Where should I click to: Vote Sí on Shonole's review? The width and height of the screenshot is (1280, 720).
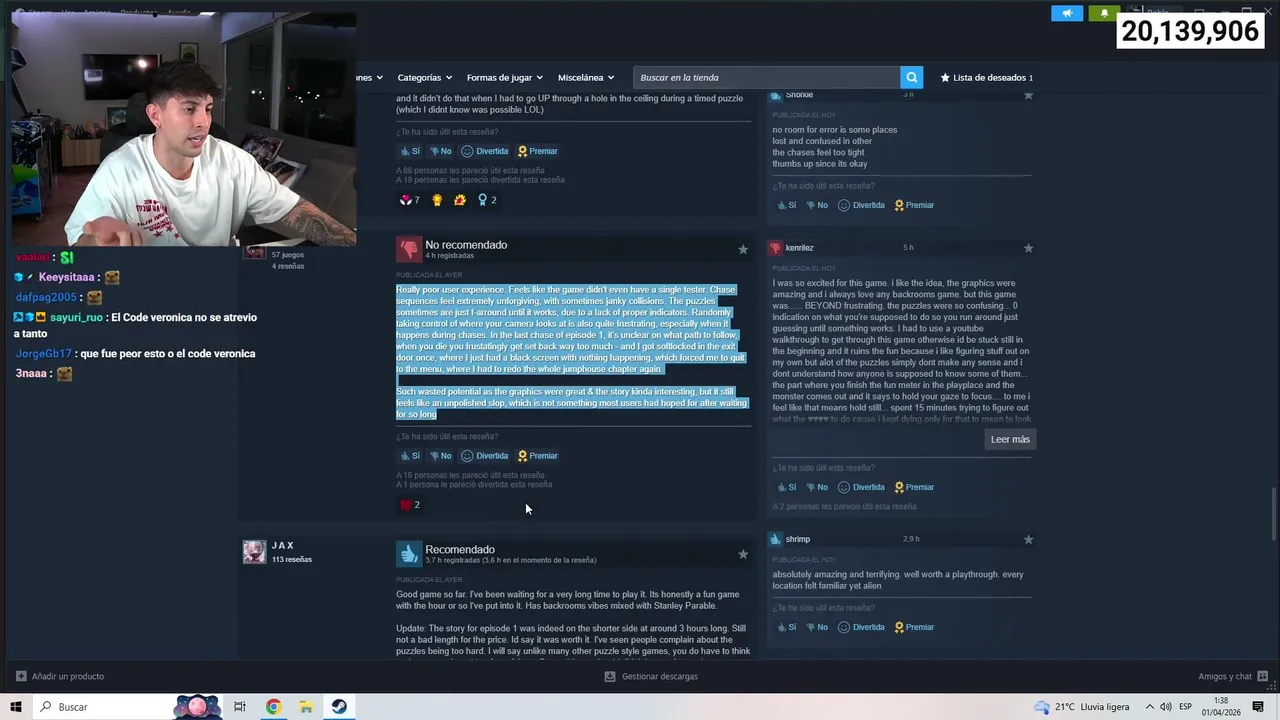pyautogui.click(x=786, y=205)
